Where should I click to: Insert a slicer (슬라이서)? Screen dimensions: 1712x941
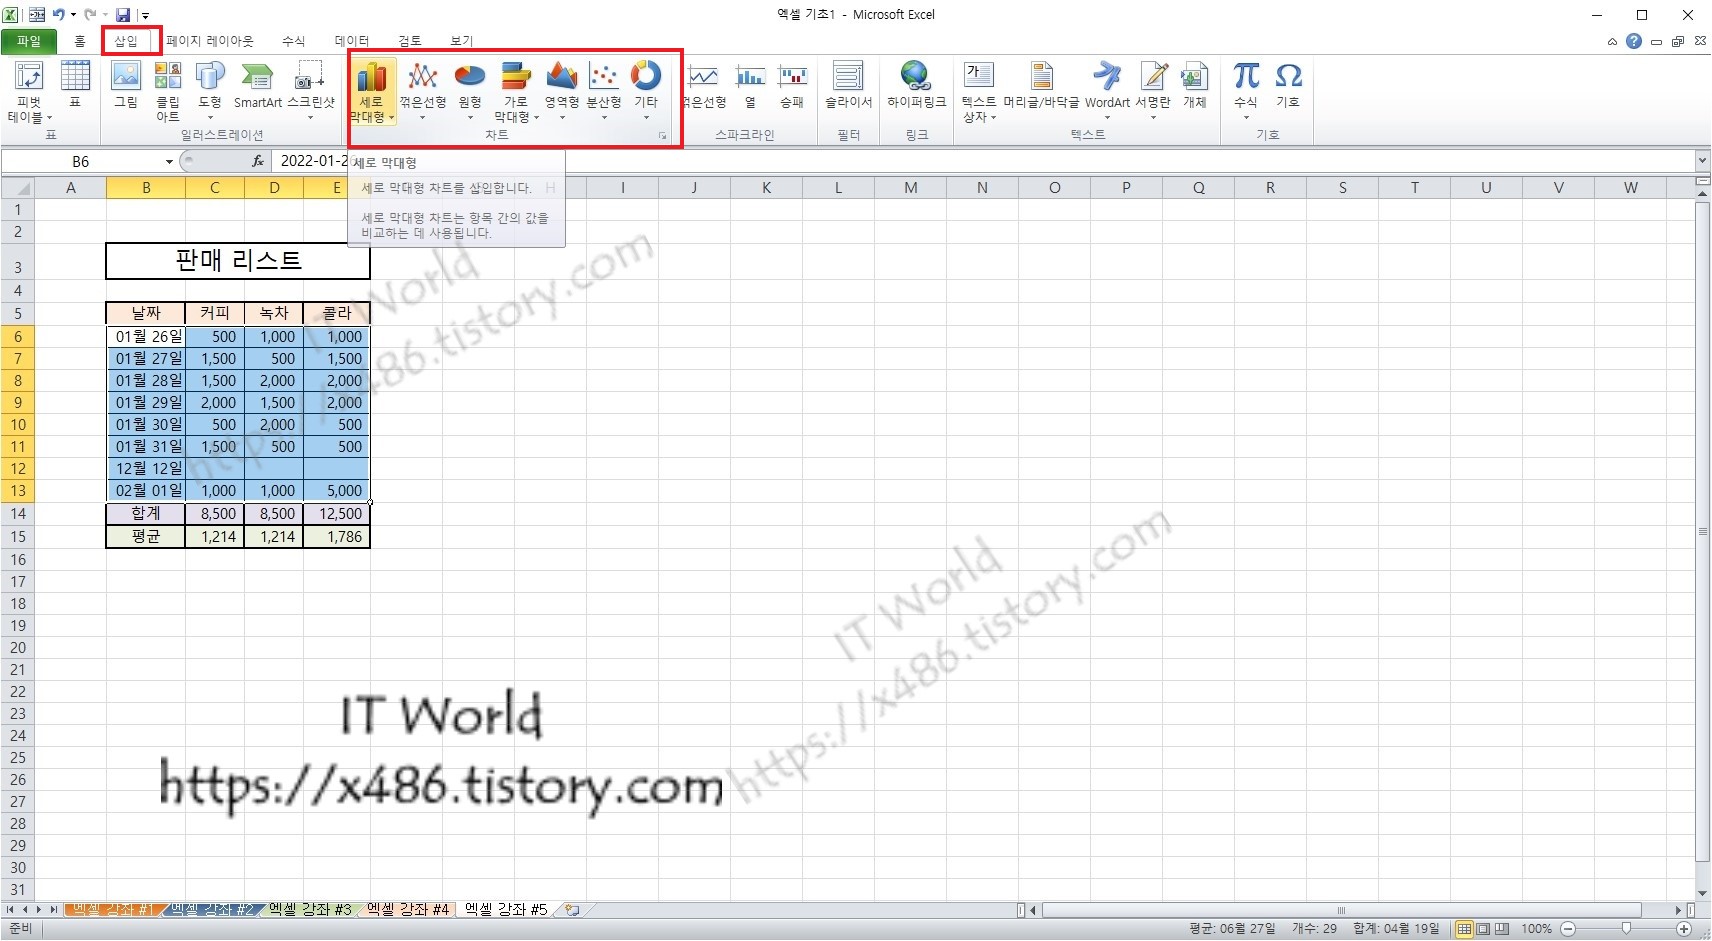(x=848, y=84)
